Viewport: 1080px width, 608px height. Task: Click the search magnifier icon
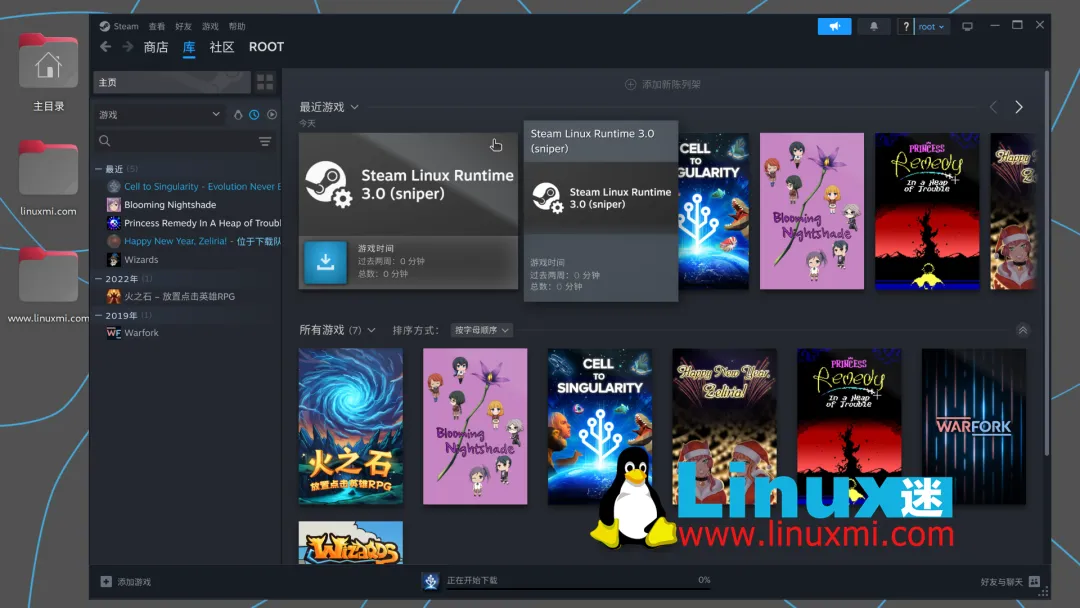[105, 141]
